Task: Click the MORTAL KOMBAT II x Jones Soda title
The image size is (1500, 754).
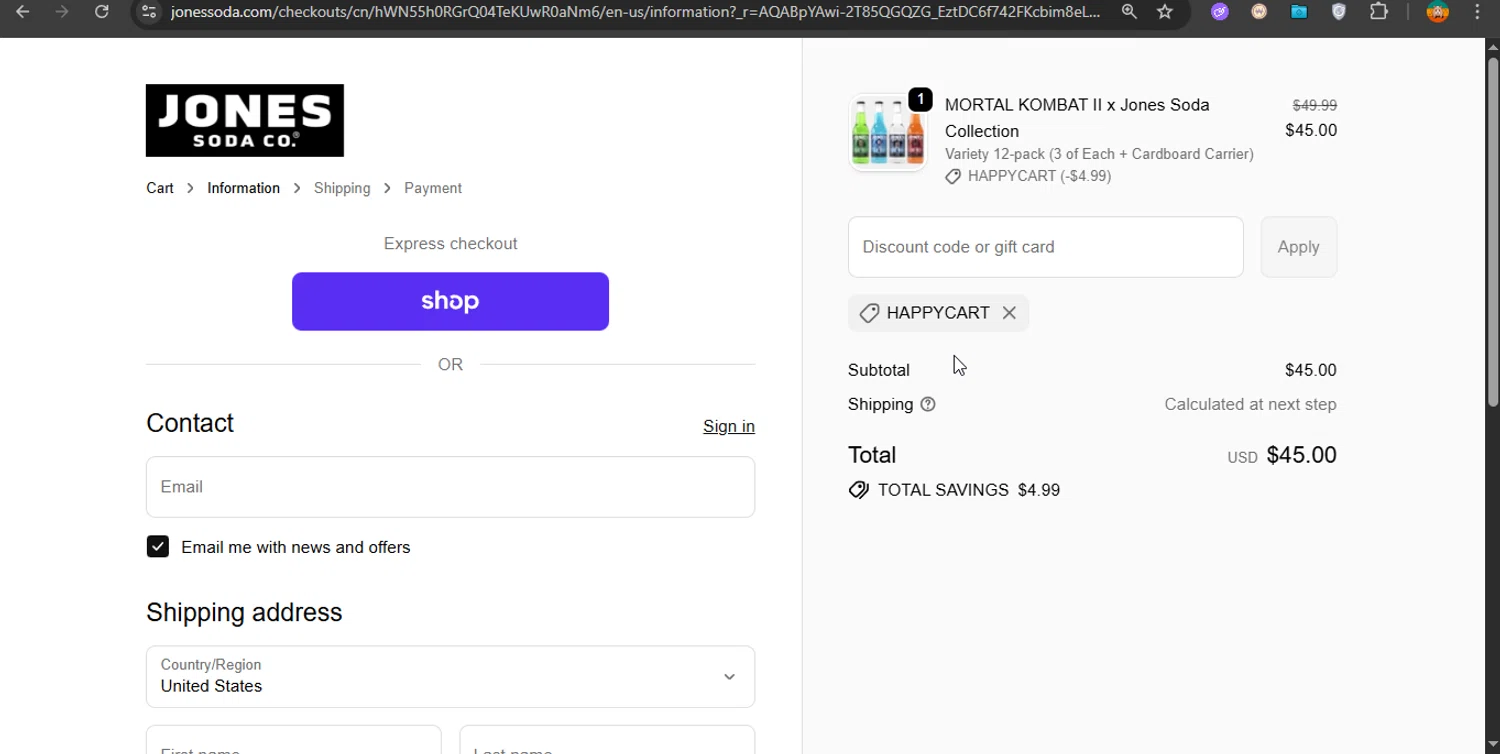Action: [1077, 118]
